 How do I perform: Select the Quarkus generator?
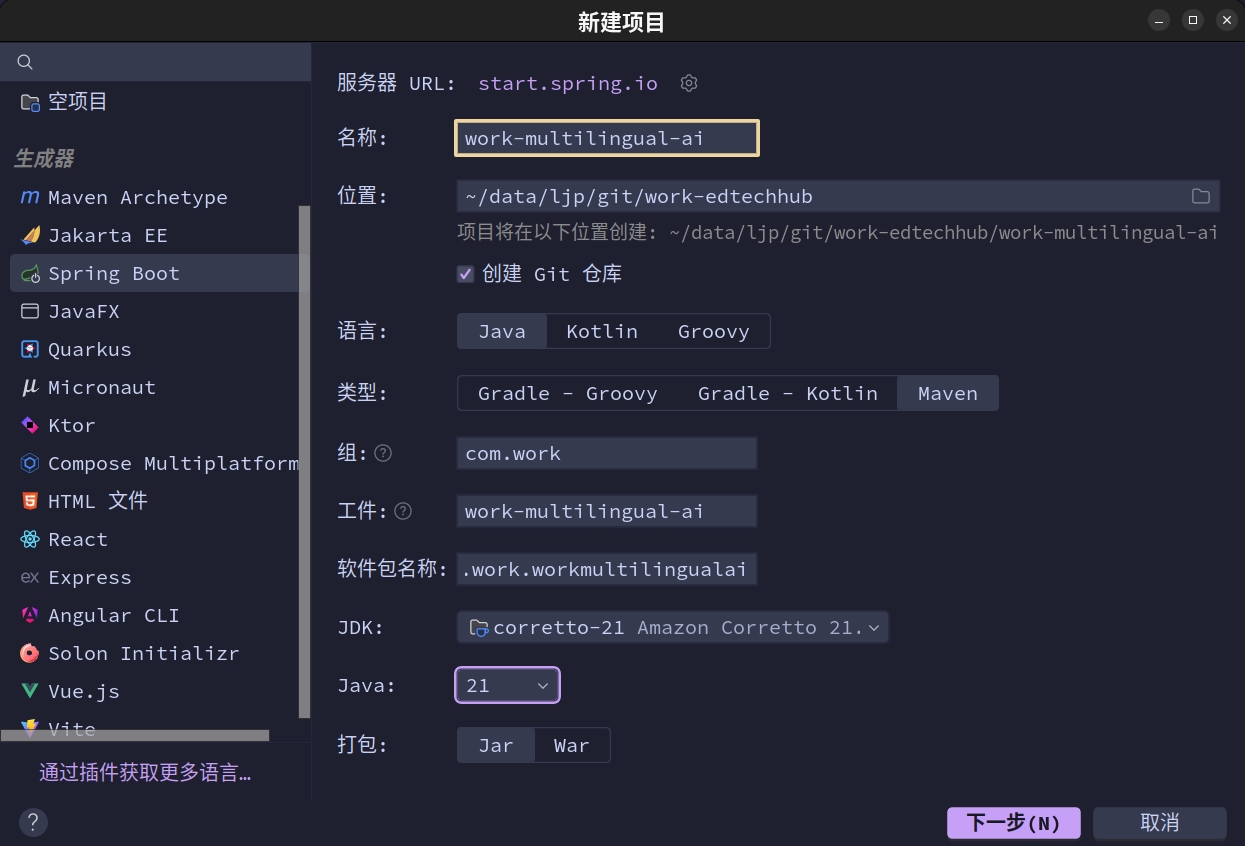click(x=90, y=349)
